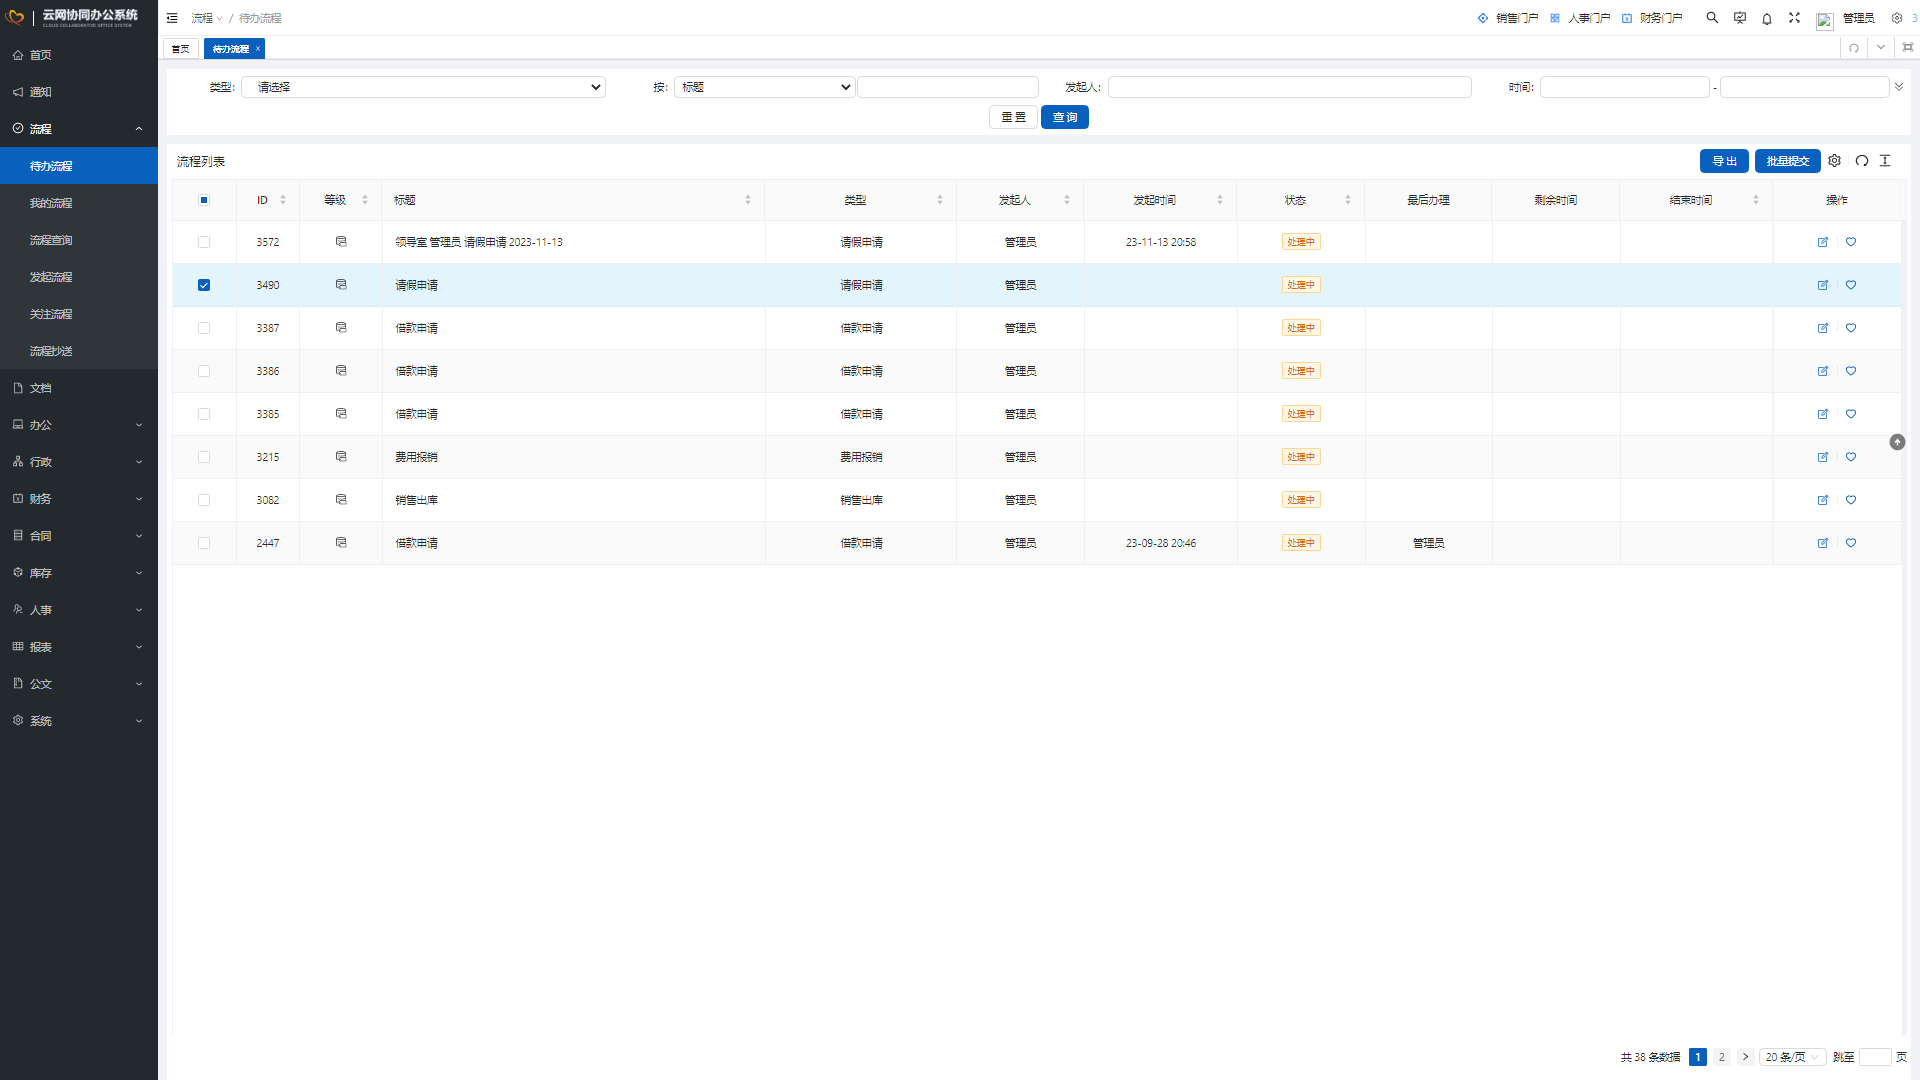
Task: Open tab bar dropdown chevron
Action: [x=1881, y=48]
